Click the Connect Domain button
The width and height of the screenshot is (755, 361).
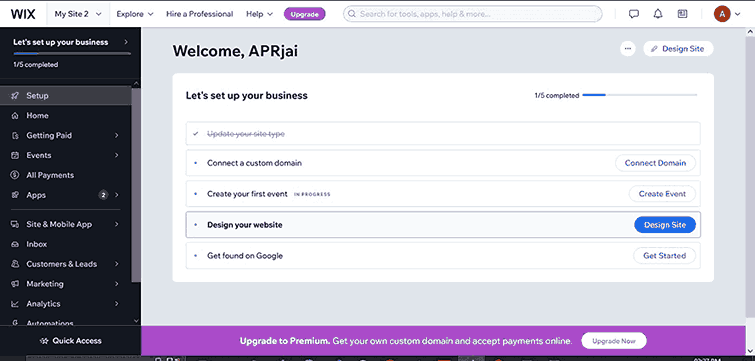[x=655, y=163]
